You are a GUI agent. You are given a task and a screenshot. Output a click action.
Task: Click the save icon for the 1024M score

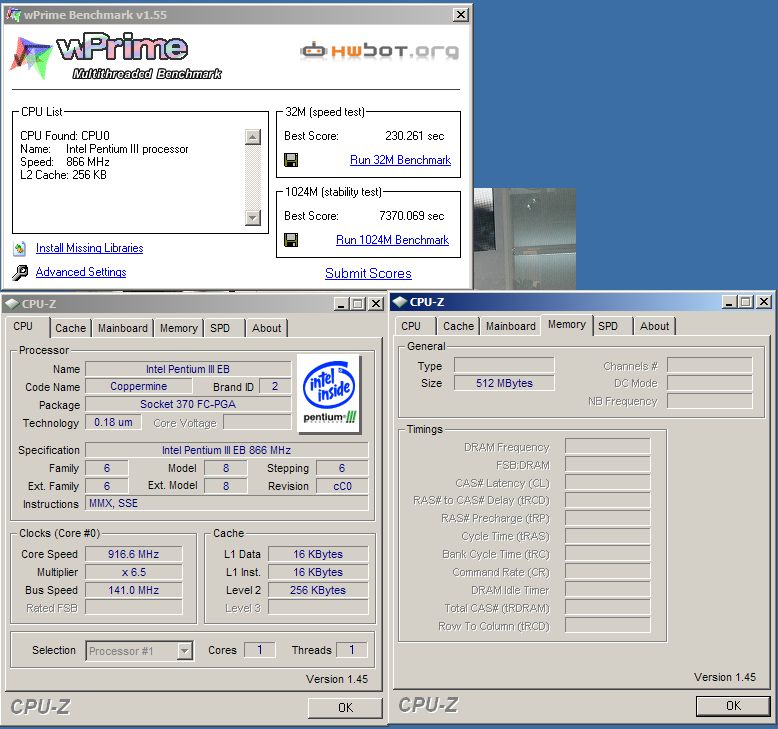tap(291, 240)
